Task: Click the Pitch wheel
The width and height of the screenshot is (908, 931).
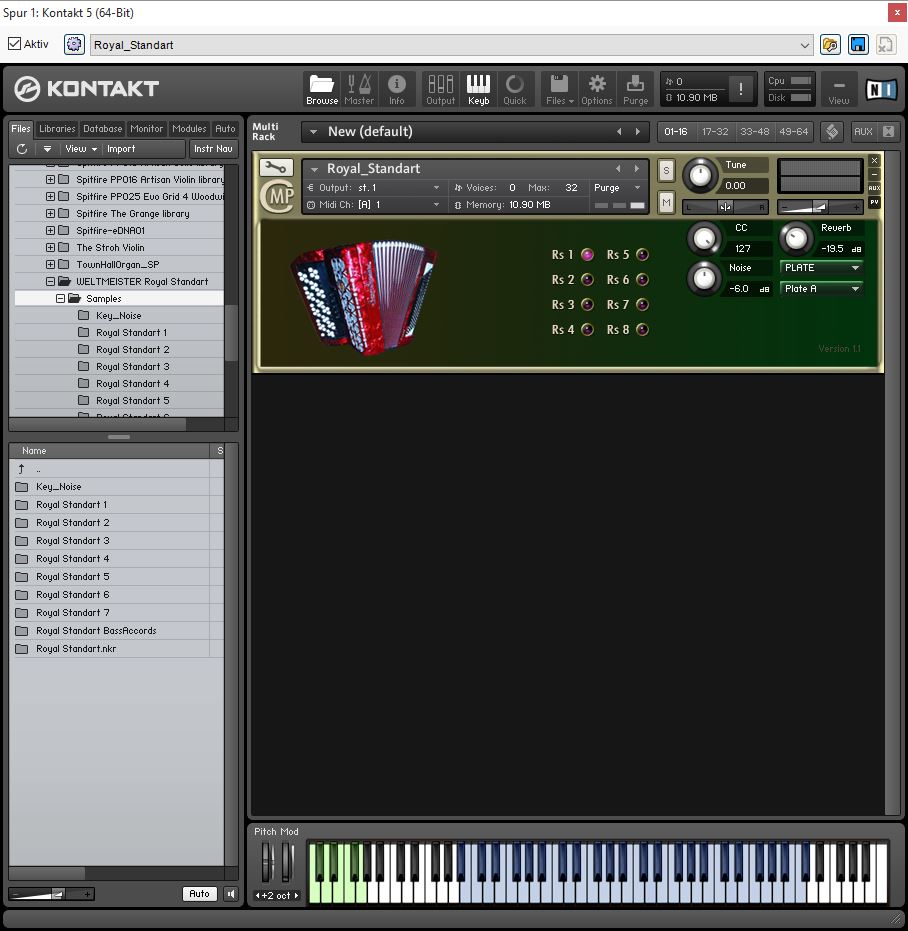Action: tap(268, 862)
